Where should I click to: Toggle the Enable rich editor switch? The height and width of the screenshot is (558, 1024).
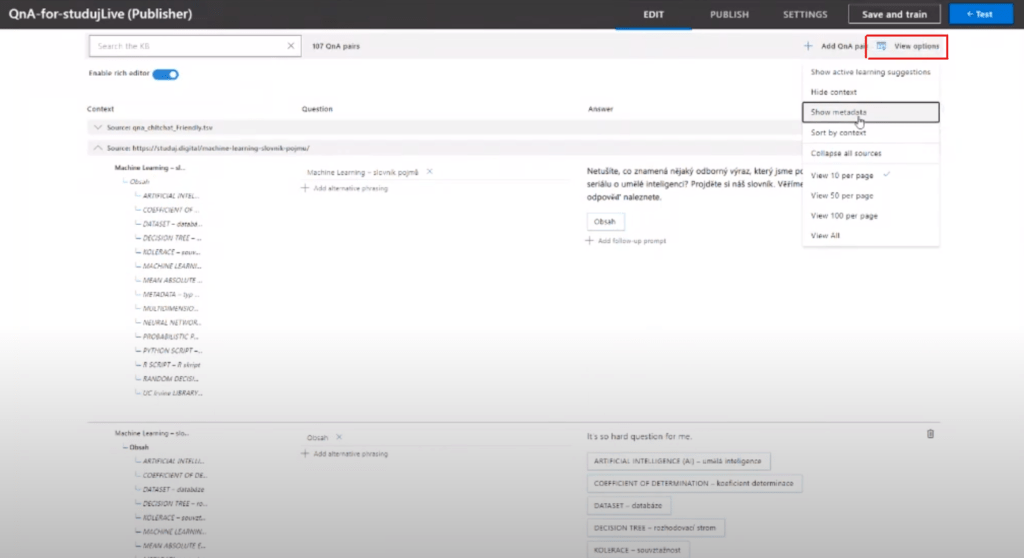point(165,74)
